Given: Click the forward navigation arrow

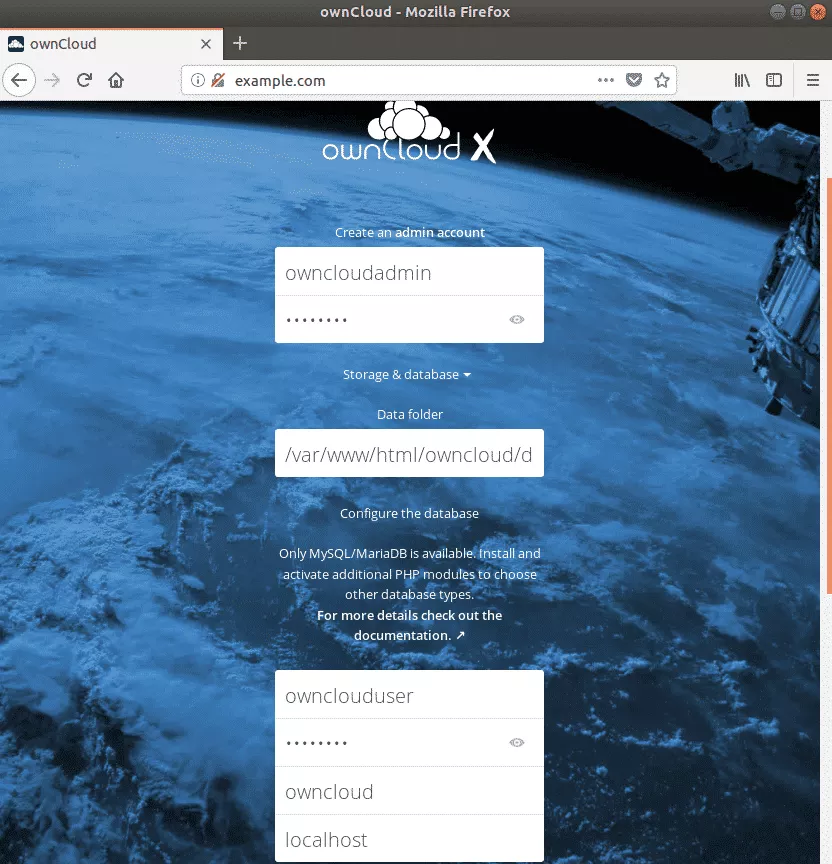Looking at the screenshot, I should pyautogui.click(x=52, y=80).
